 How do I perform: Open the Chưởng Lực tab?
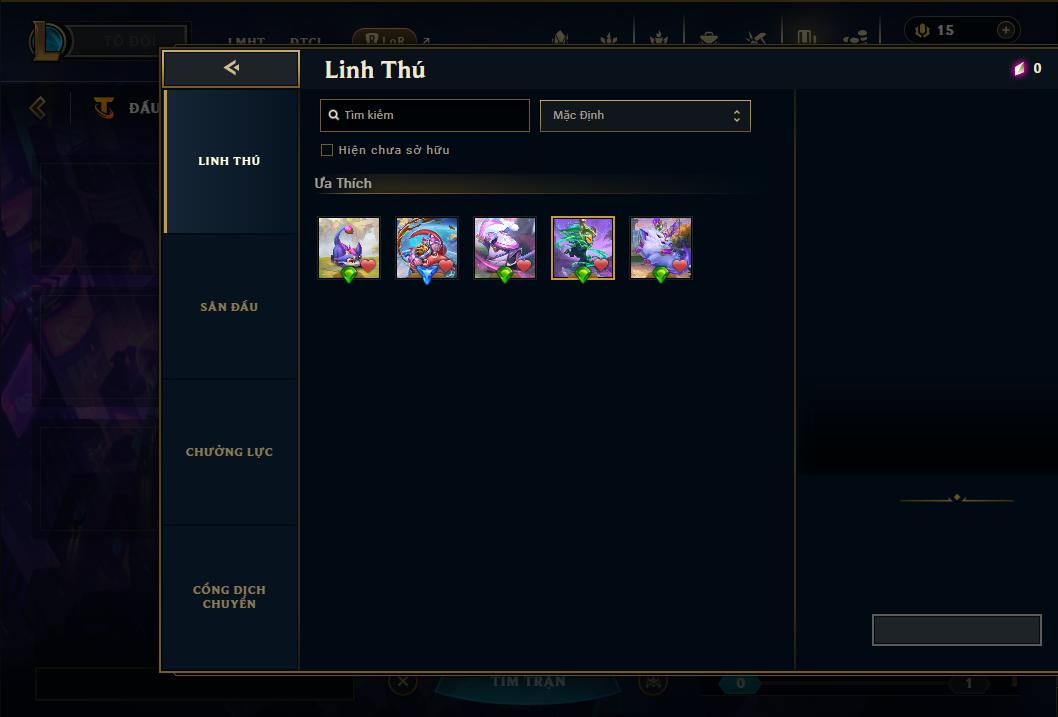[x=230, y=452]
